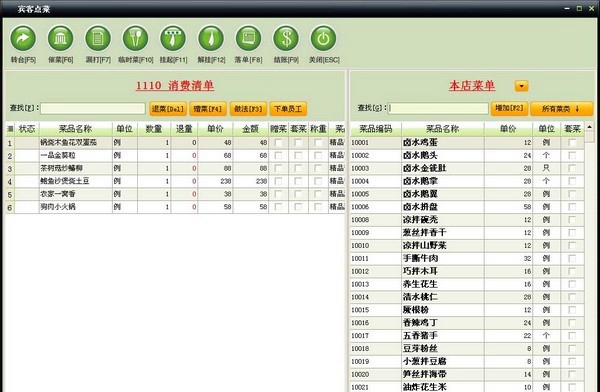Select menu item 卤水鹅翼
This screenshot has width=600, height=392.
[x=467, y=194]
